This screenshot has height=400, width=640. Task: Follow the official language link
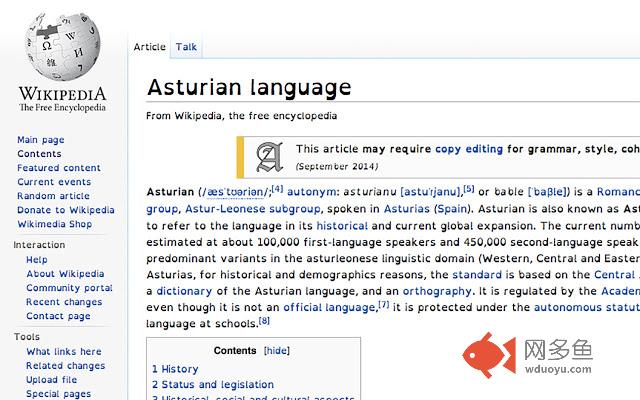point(329,307)
